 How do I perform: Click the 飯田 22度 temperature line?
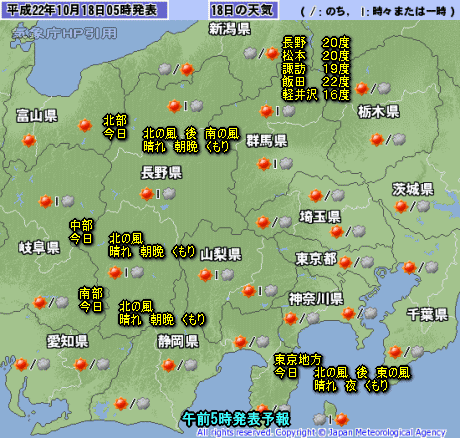tap(316, 82)
